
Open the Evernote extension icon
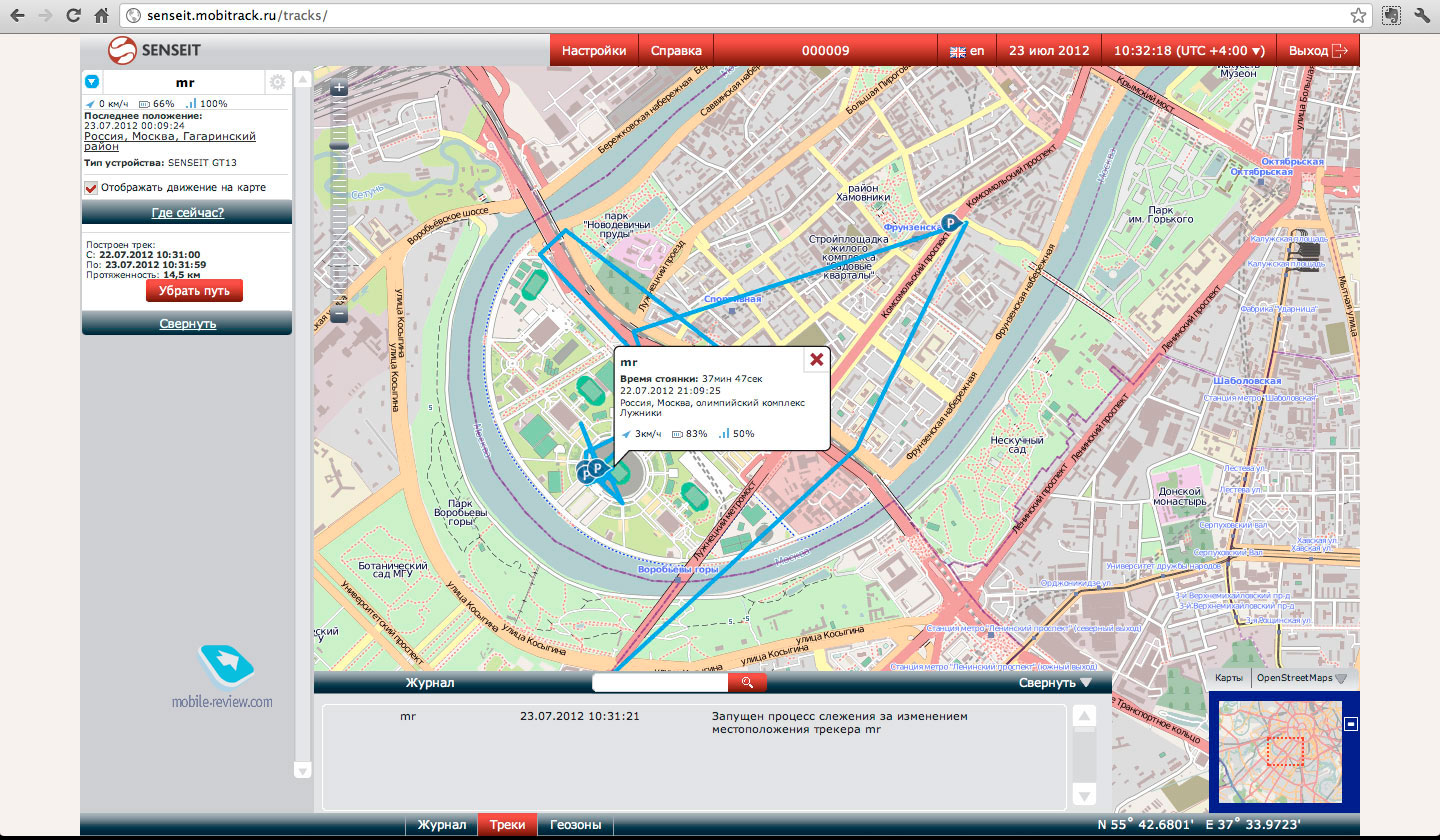point(1390,16)
